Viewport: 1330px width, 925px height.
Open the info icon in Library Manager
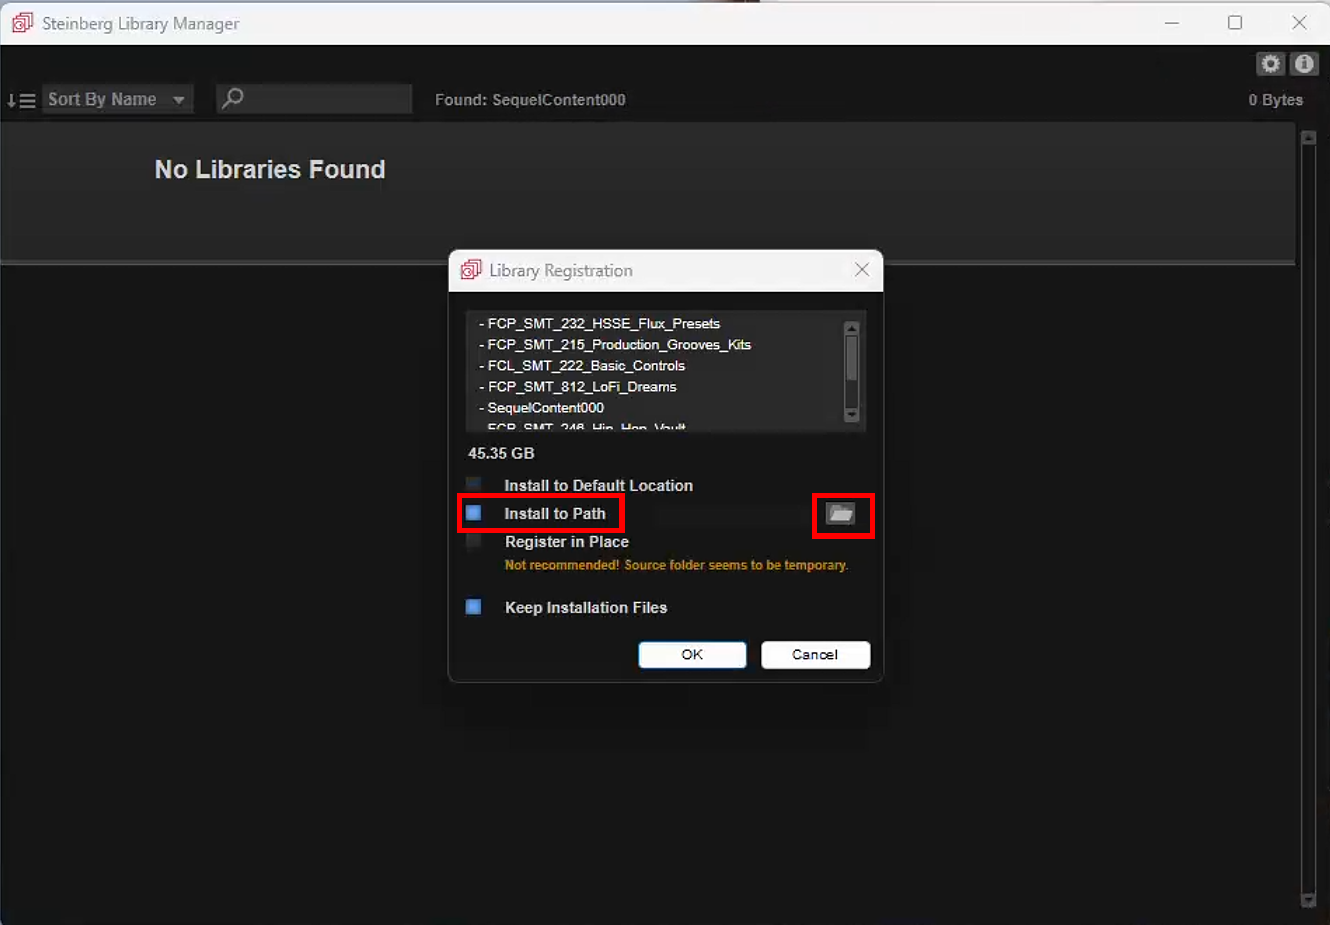(1304, 64)
